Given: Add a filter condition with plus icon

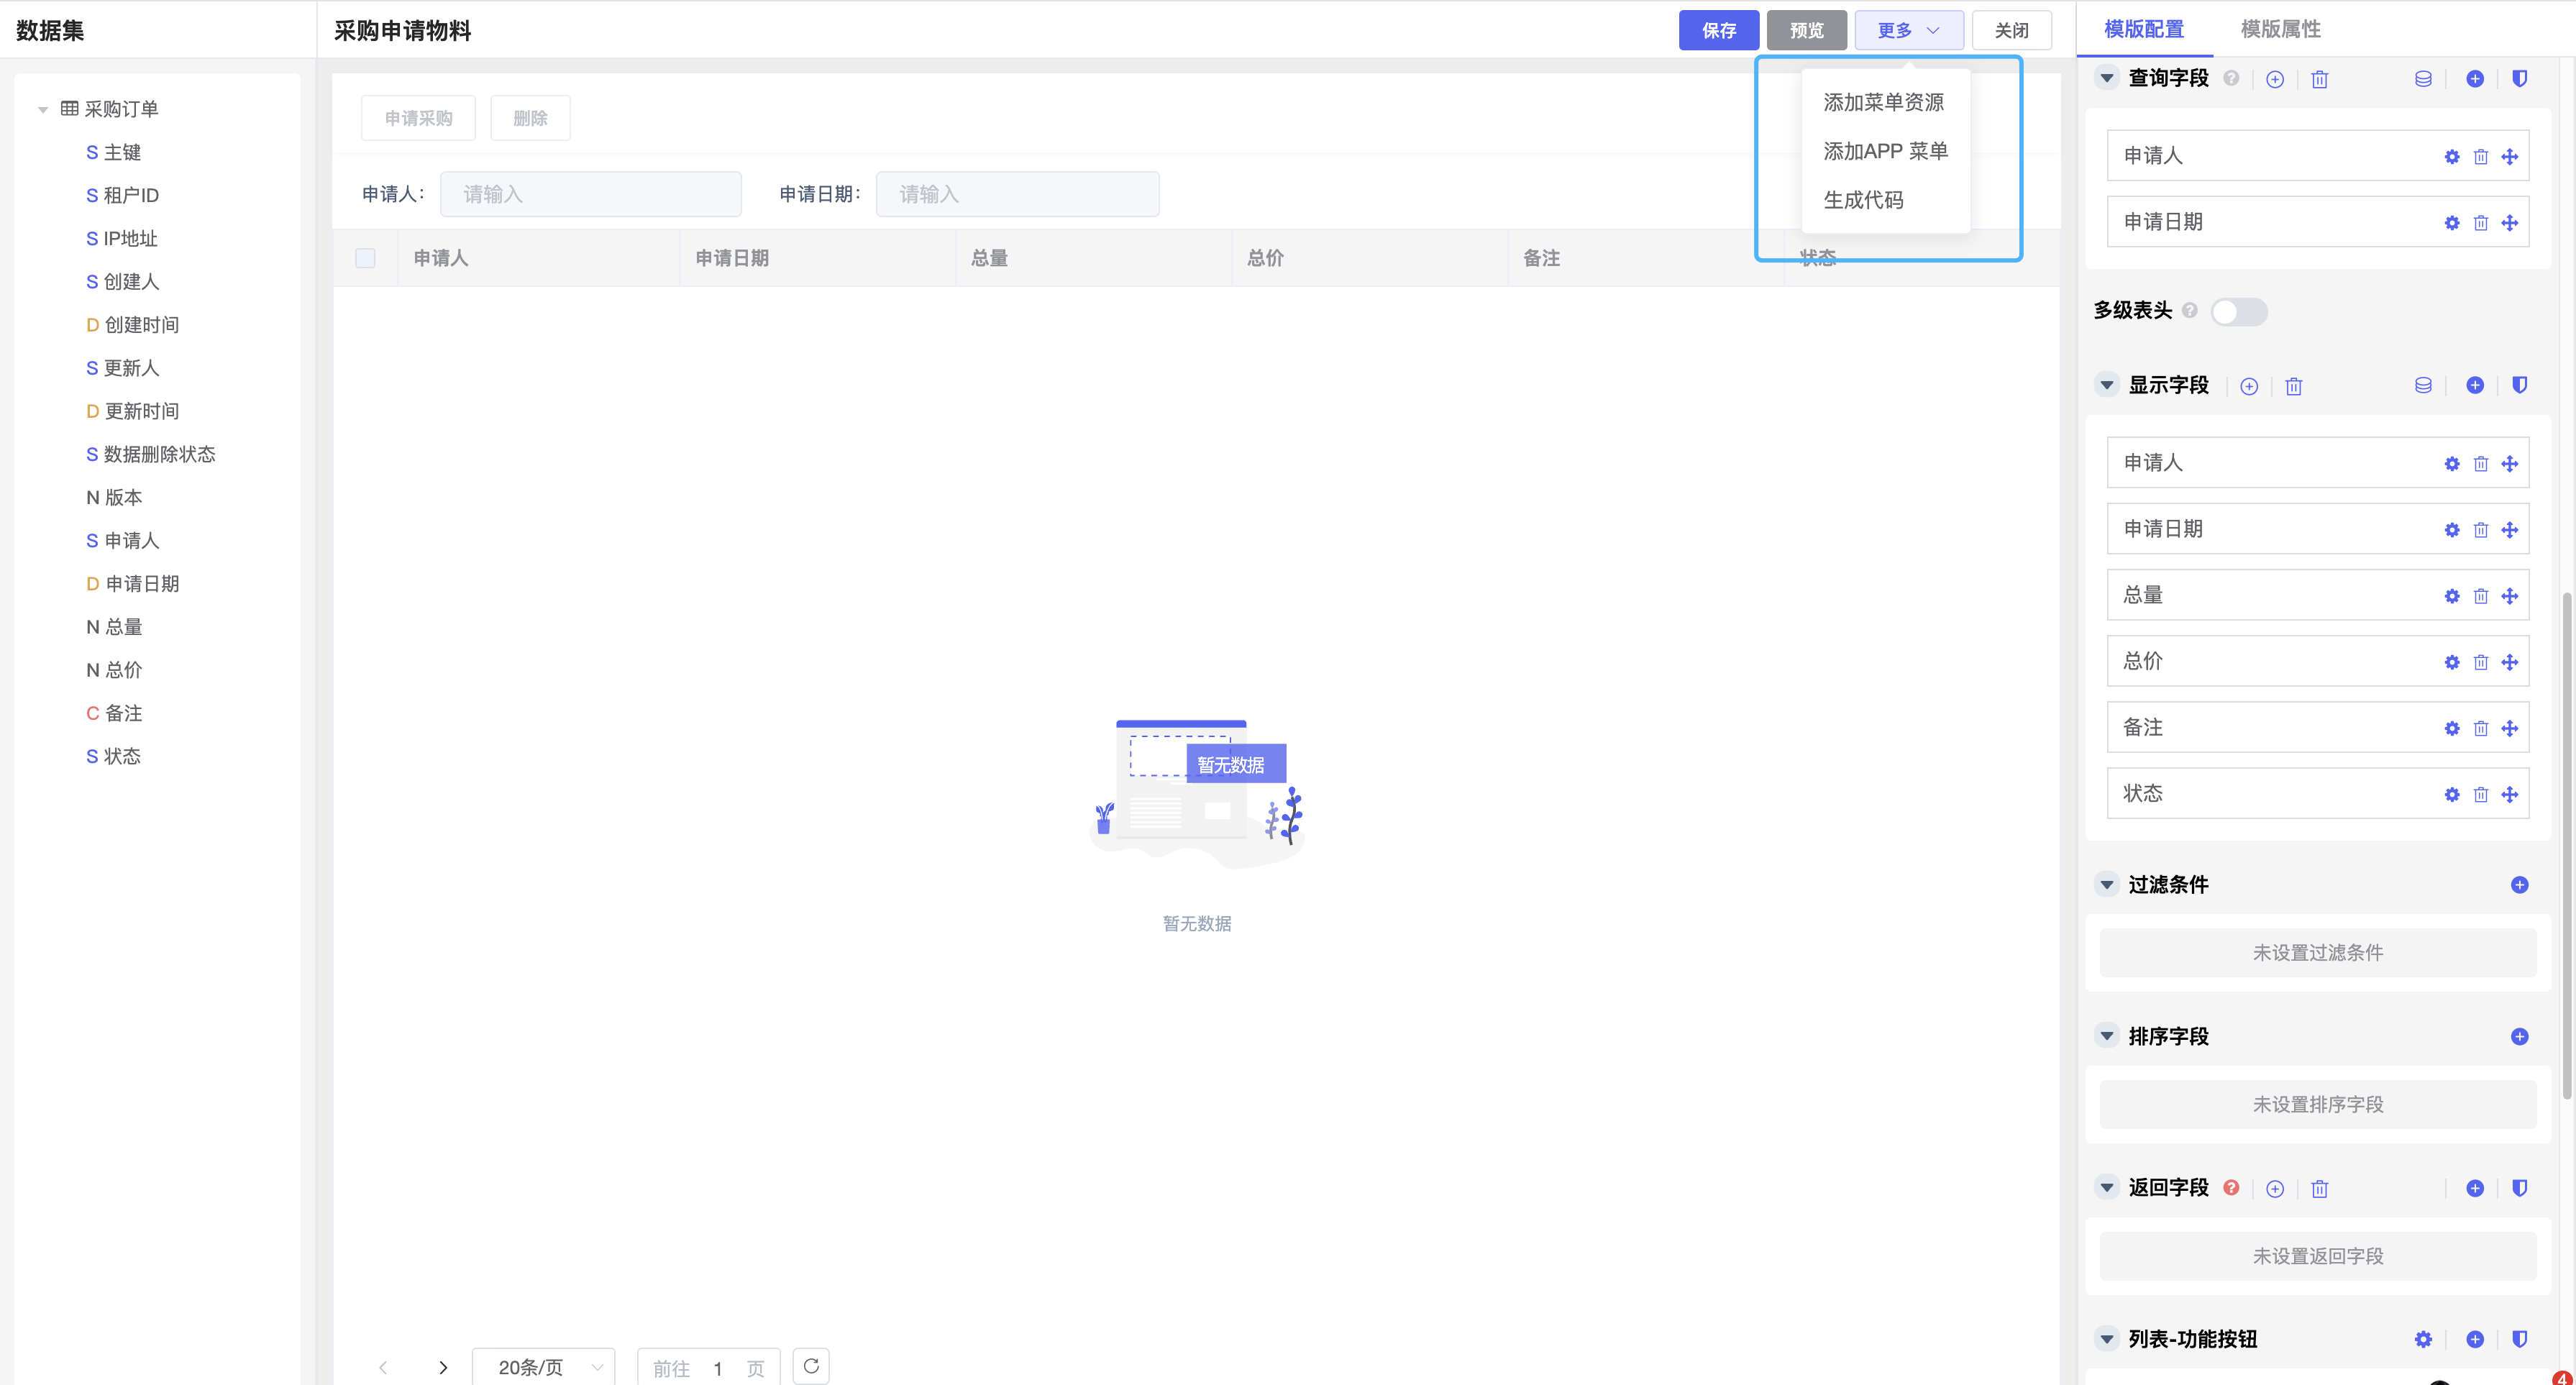Looking at the screenshot, I should coord(2519,885).
